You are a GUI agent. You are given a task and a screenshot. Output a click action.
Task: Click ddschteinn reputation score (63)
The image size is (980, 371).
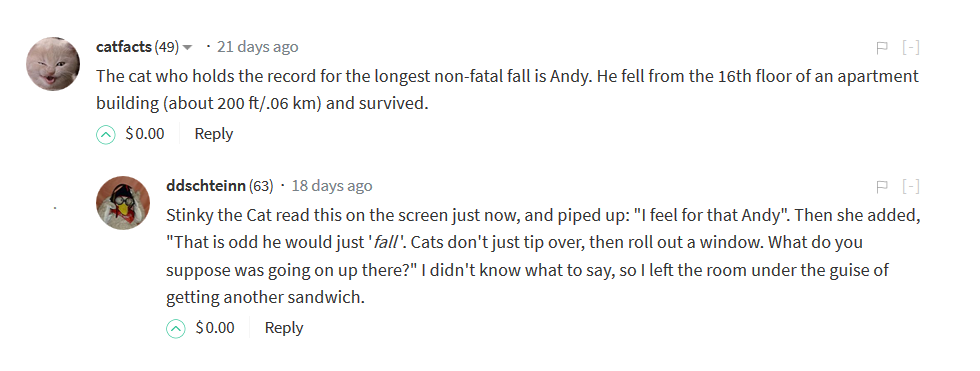tap(261, 186)
